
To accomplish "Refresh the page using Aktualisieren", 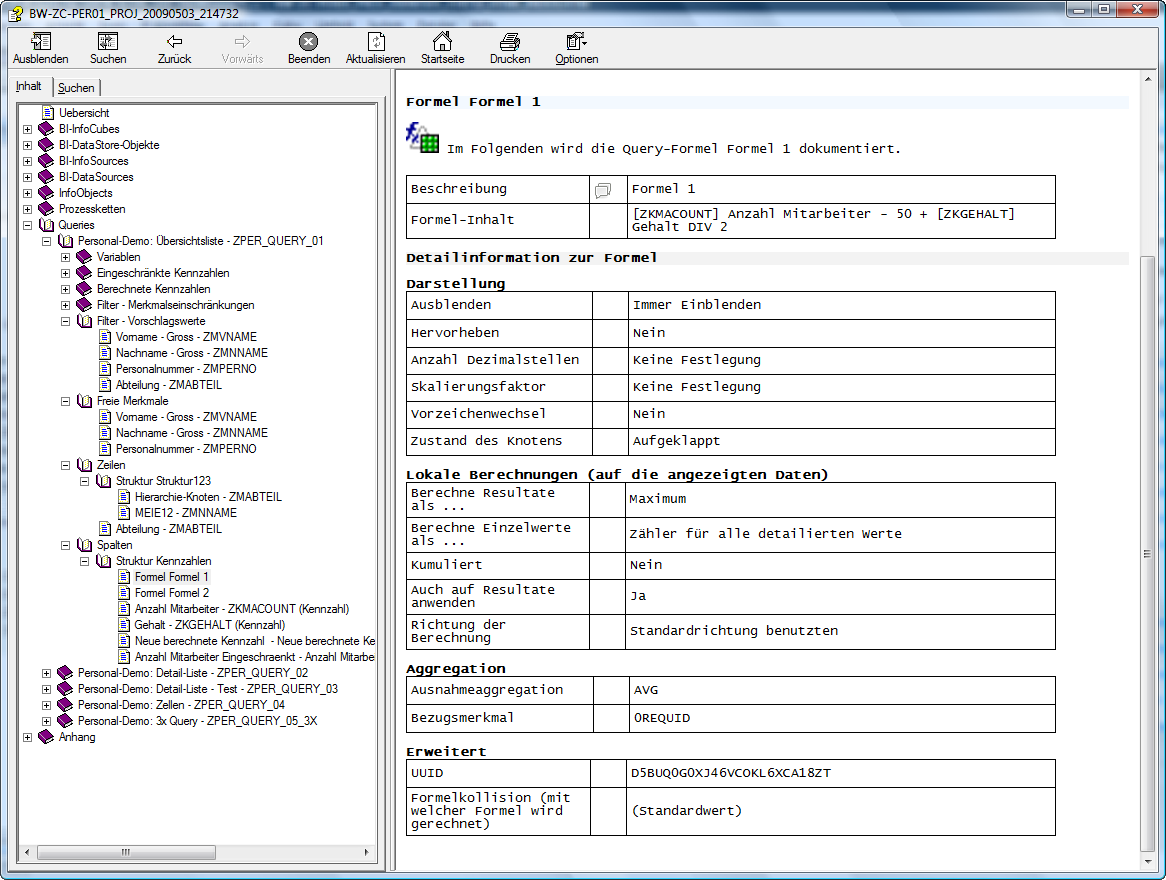I will 376,42.
